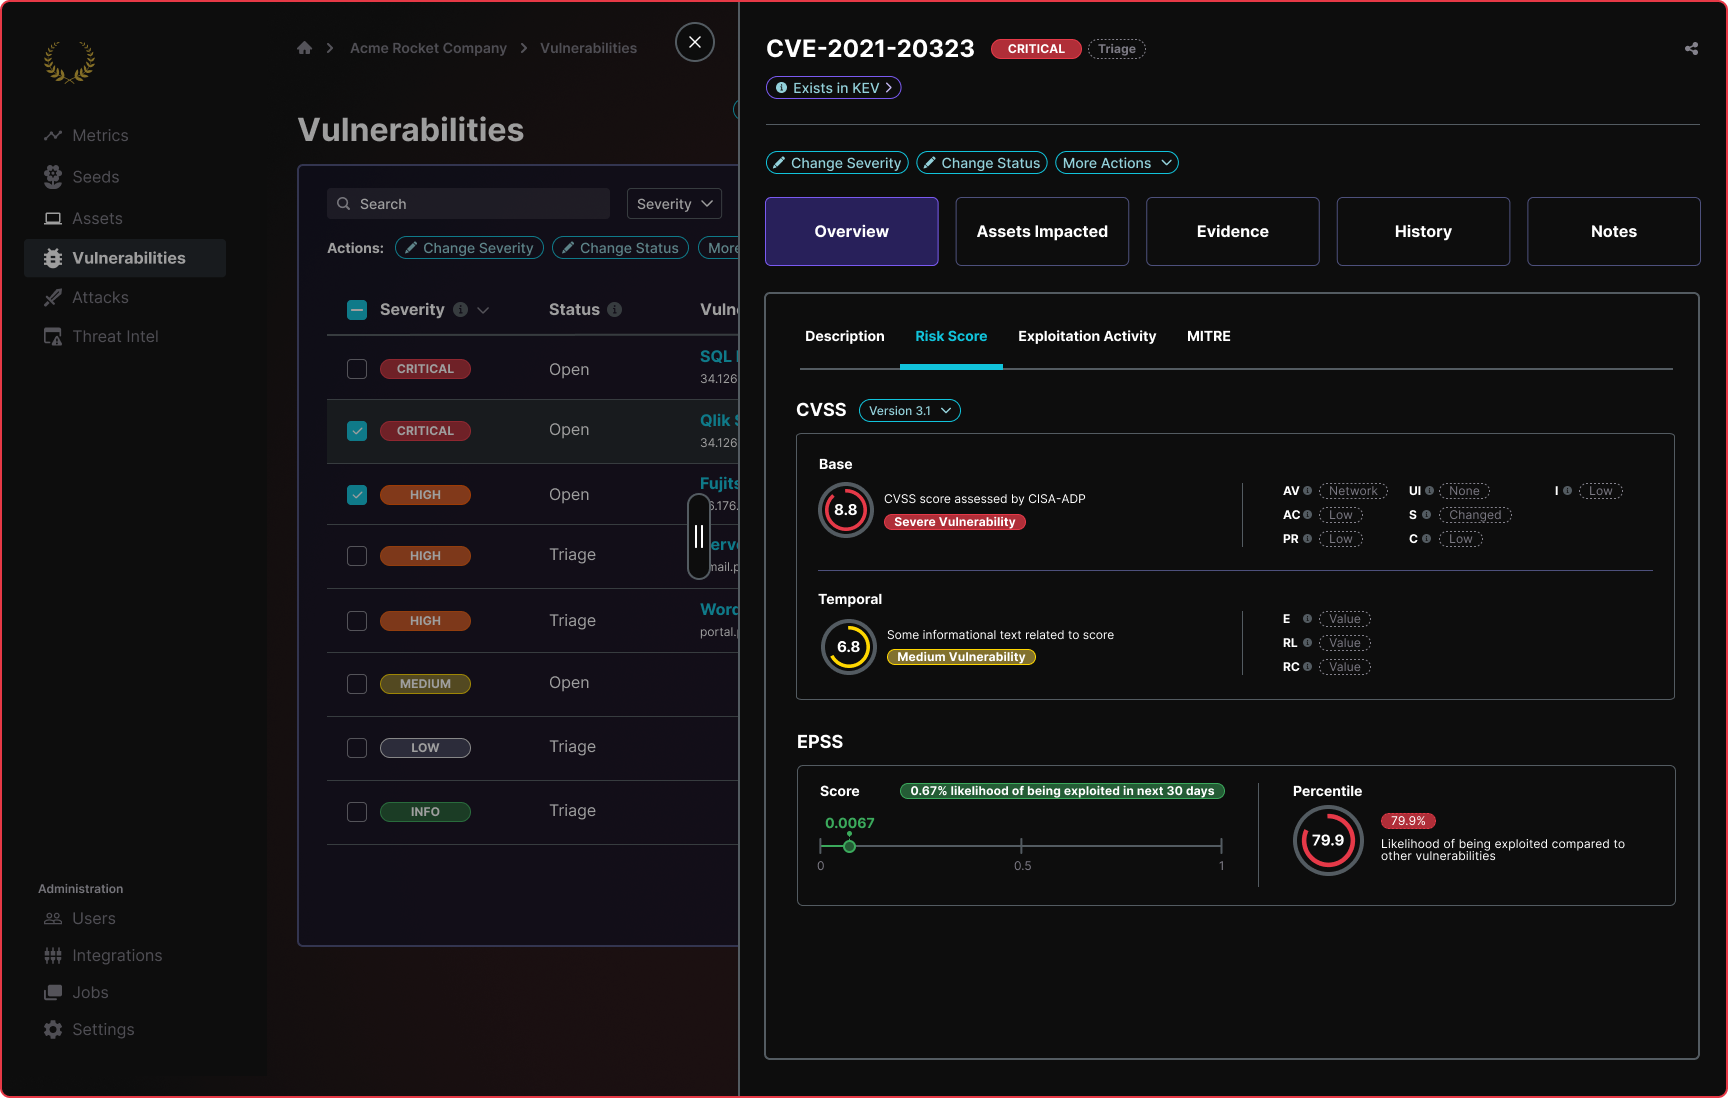The width and height of the screenshot is (1728, 1098).
Task: Go to Threat Intel in sidebar
Action: tap(114, 336)
